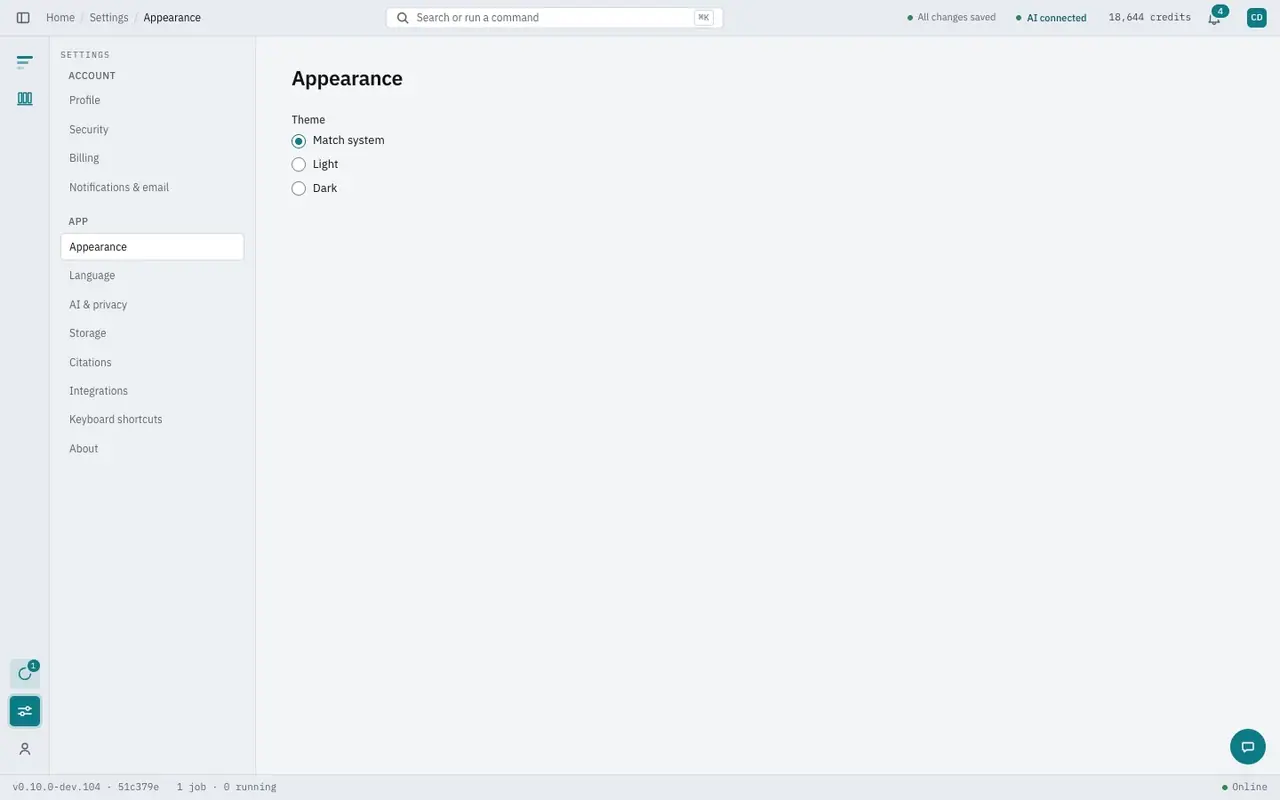
Task: Select the Dark theme option
Action: 314,188
